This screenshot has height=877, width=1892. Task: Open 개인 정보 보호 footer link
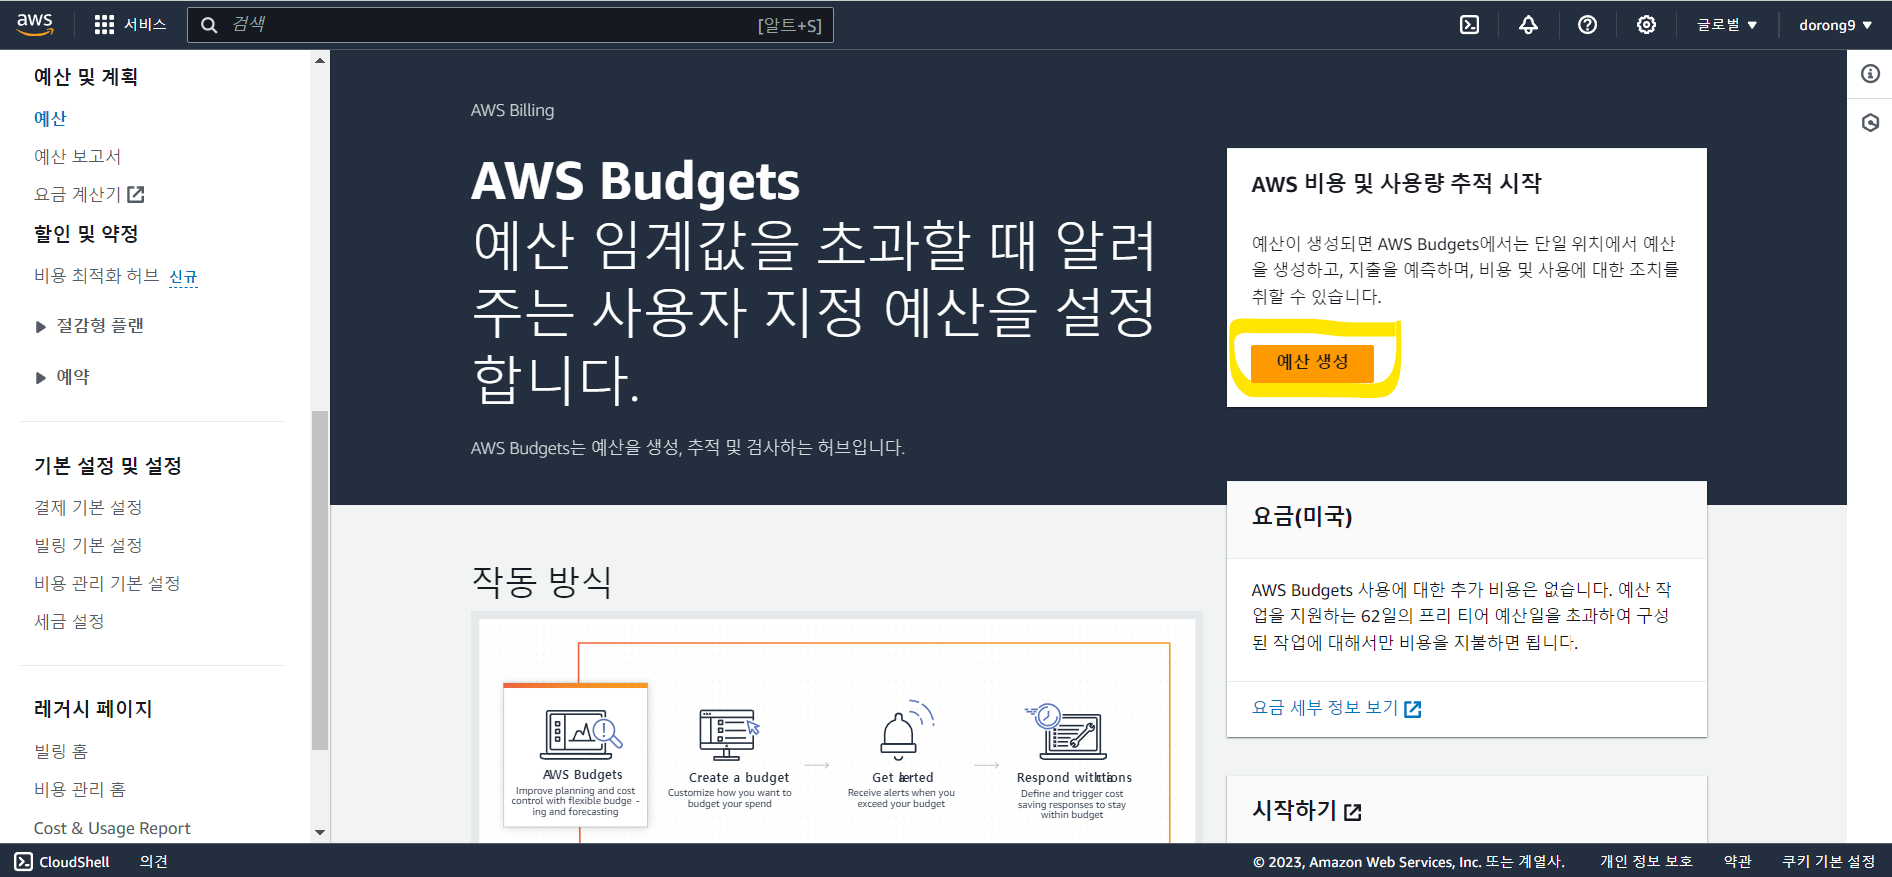(1646, 862)
